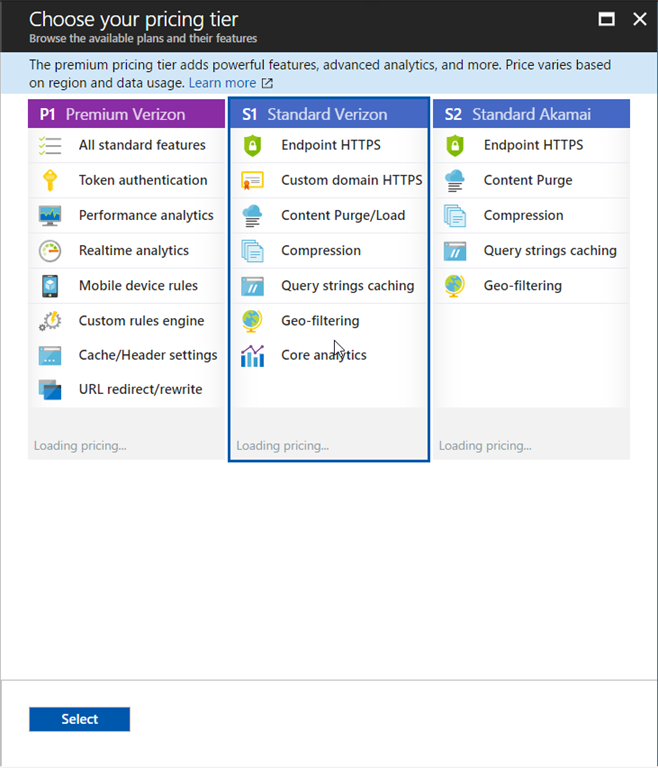Click Query strings caching icon in S1
This screenshot has width=658, height=768.
click(x=252, y=286)
